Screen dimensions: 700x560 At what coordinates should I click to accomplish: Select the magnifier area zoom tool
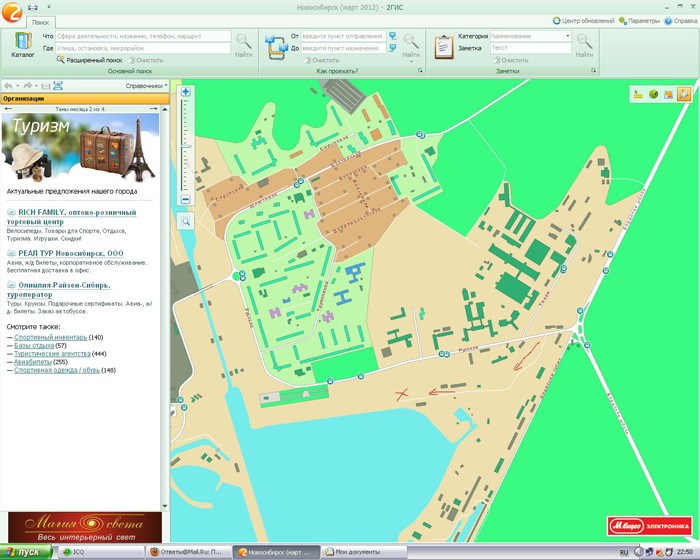(186, 221)
